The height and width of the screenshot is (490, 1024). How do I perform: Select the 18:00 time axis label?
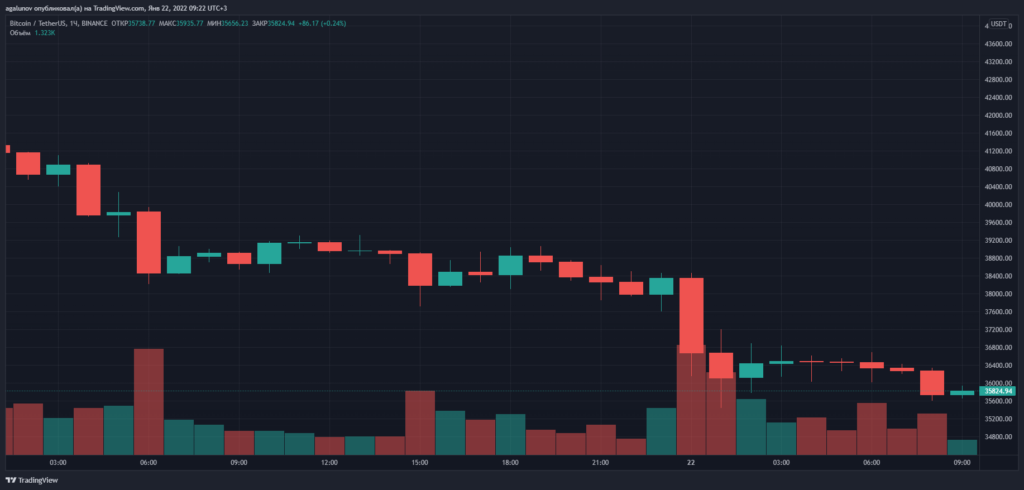pyautogui.click(x=510, y=464)
